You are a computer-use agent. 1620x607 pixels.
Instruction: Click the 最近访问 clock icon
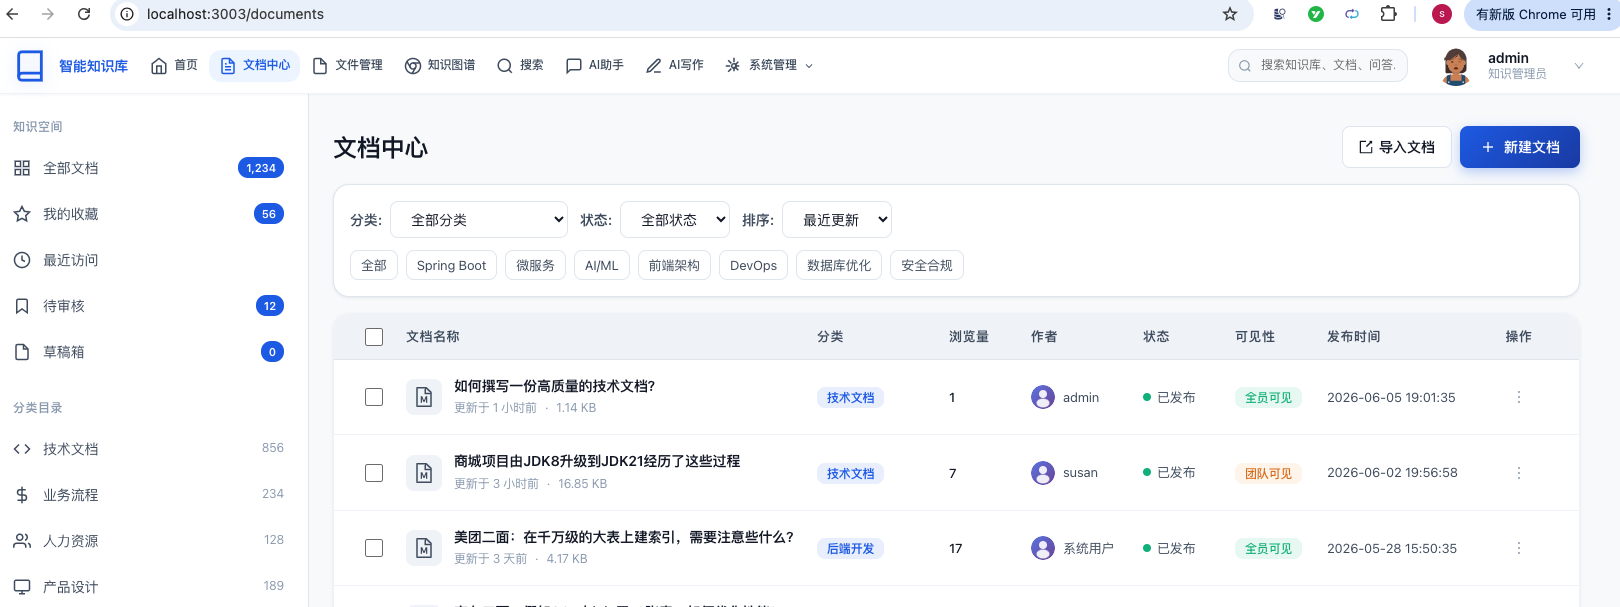(22, 260)
